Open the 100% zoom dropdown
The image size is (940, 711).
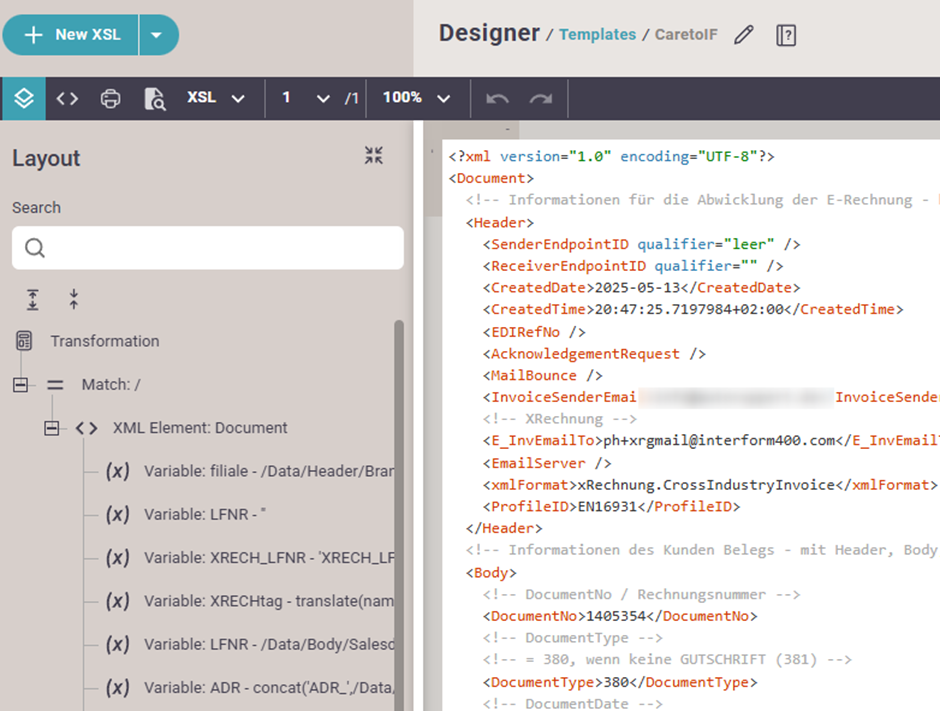[417, 98]
